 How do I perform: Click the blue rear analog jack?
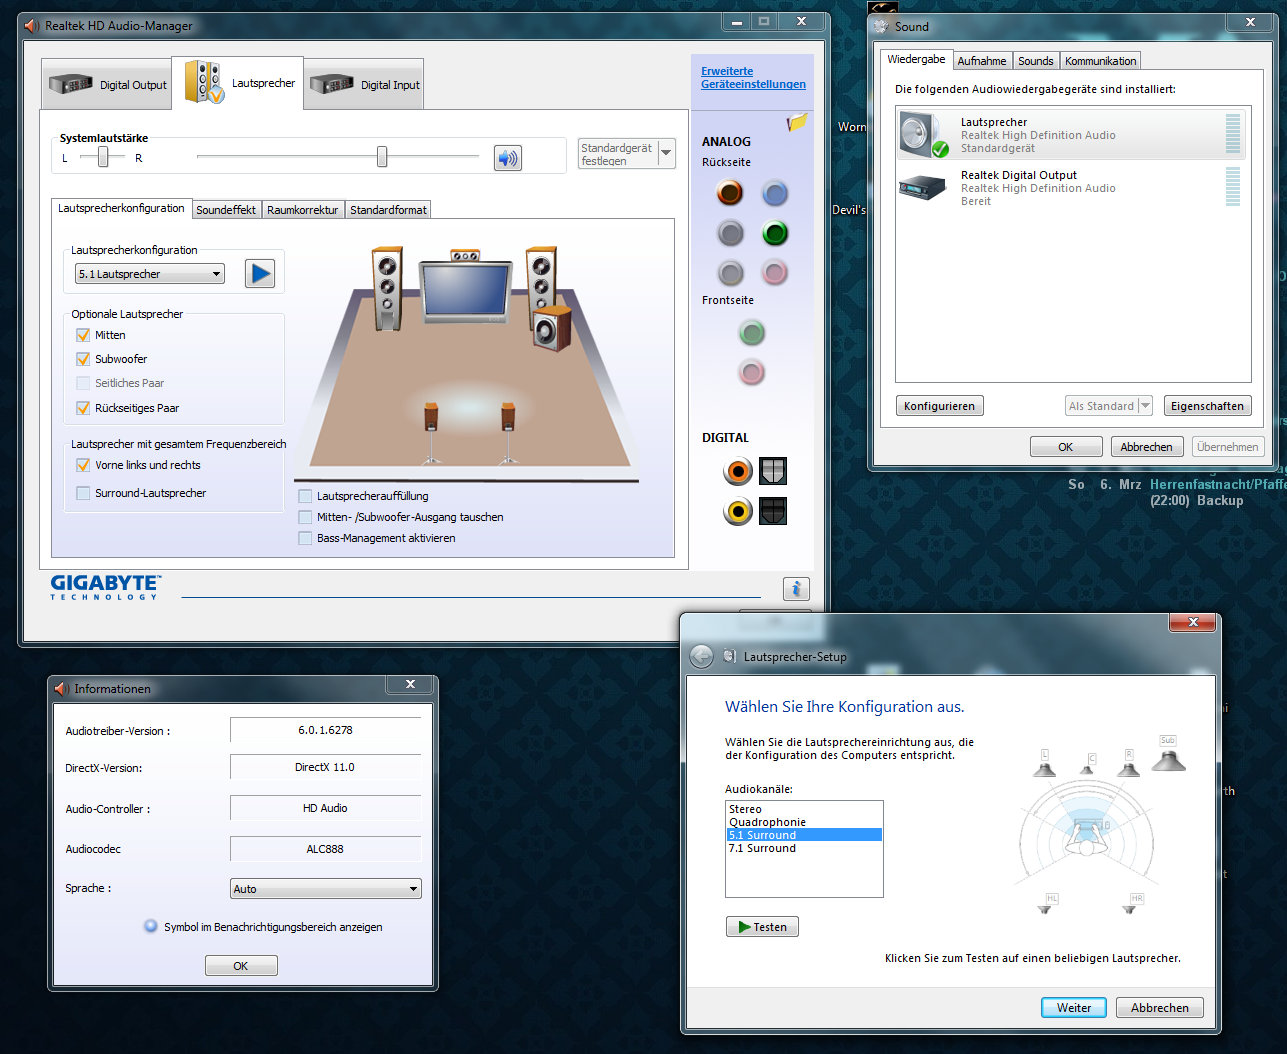pyautogui.click(x=774, y=193)
